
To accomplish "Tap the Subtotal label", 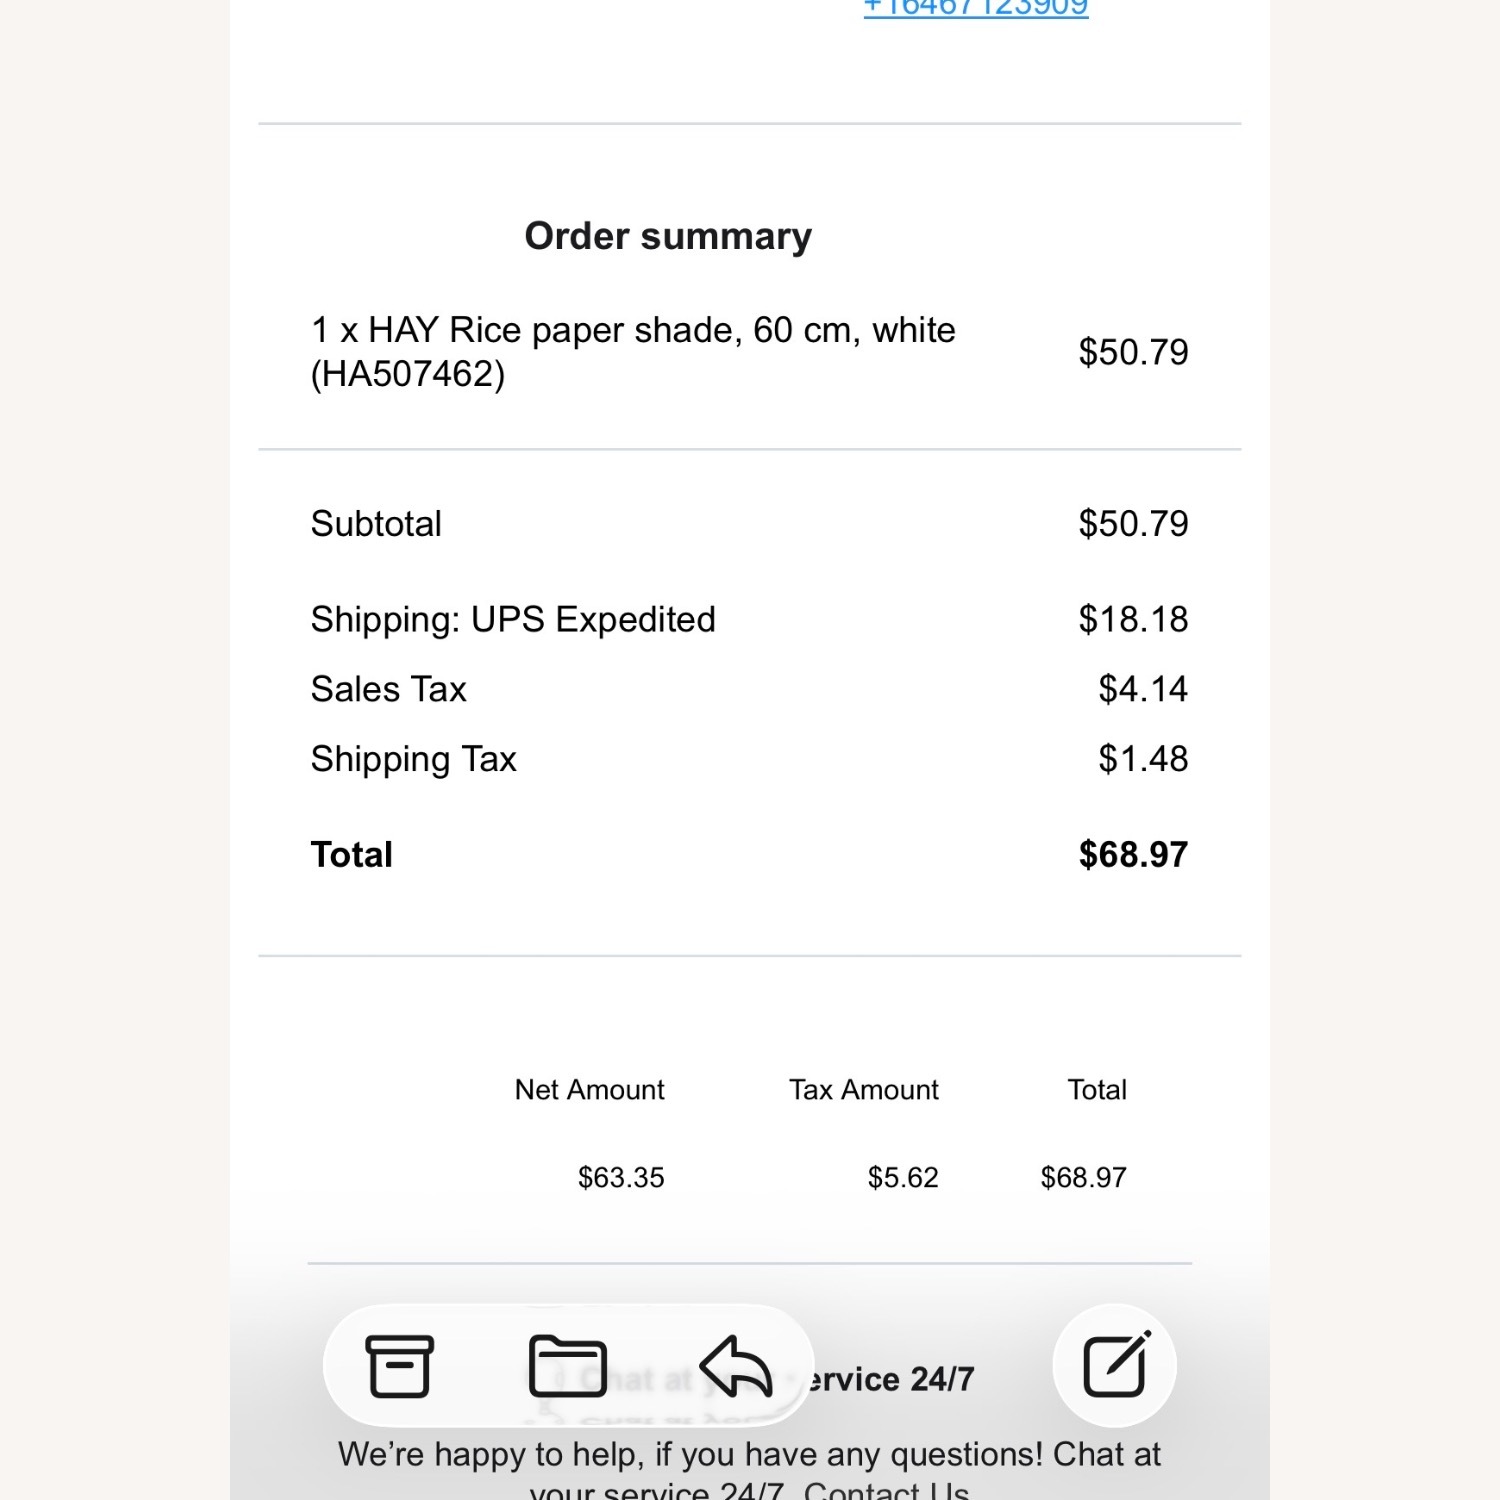I will point(376,524).
